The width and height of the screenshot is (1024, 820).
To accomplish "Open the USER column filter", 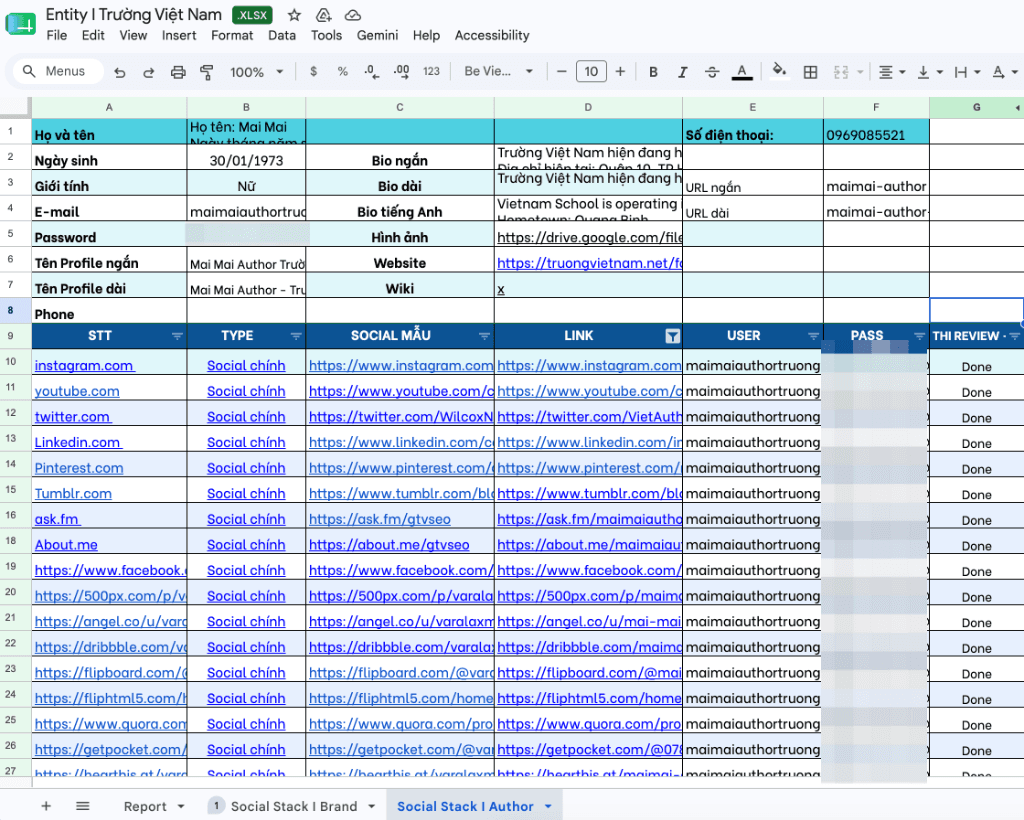I will point(813,336).
